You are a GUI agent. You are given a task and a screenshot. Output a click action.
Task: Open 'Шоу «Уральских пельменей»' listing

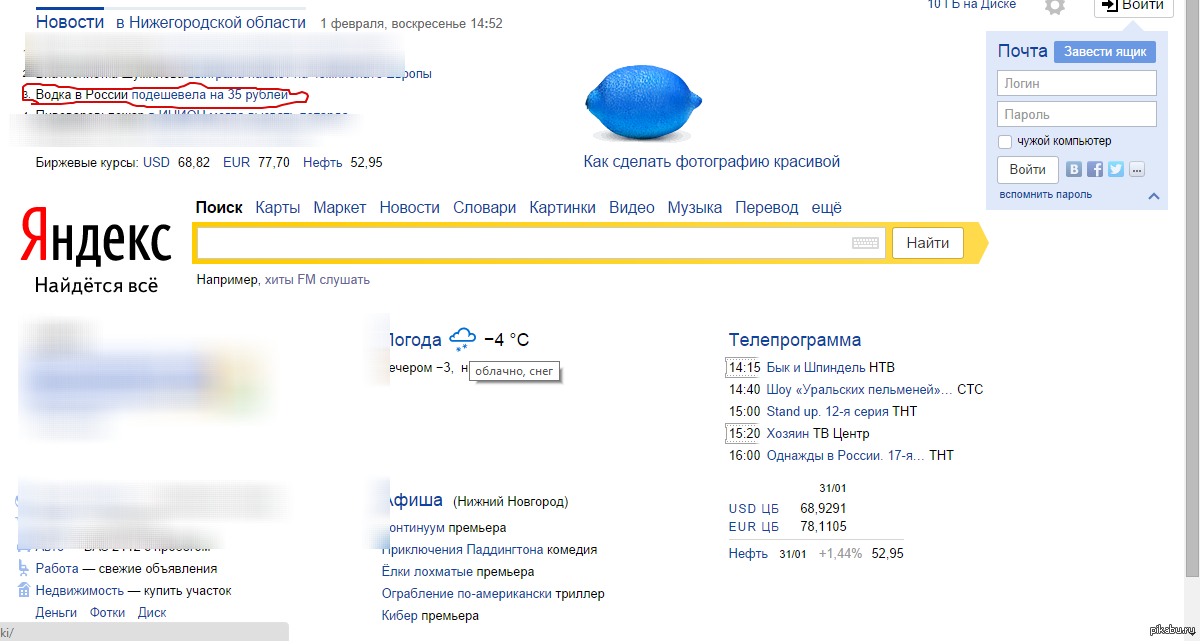(x=860, y=389)
